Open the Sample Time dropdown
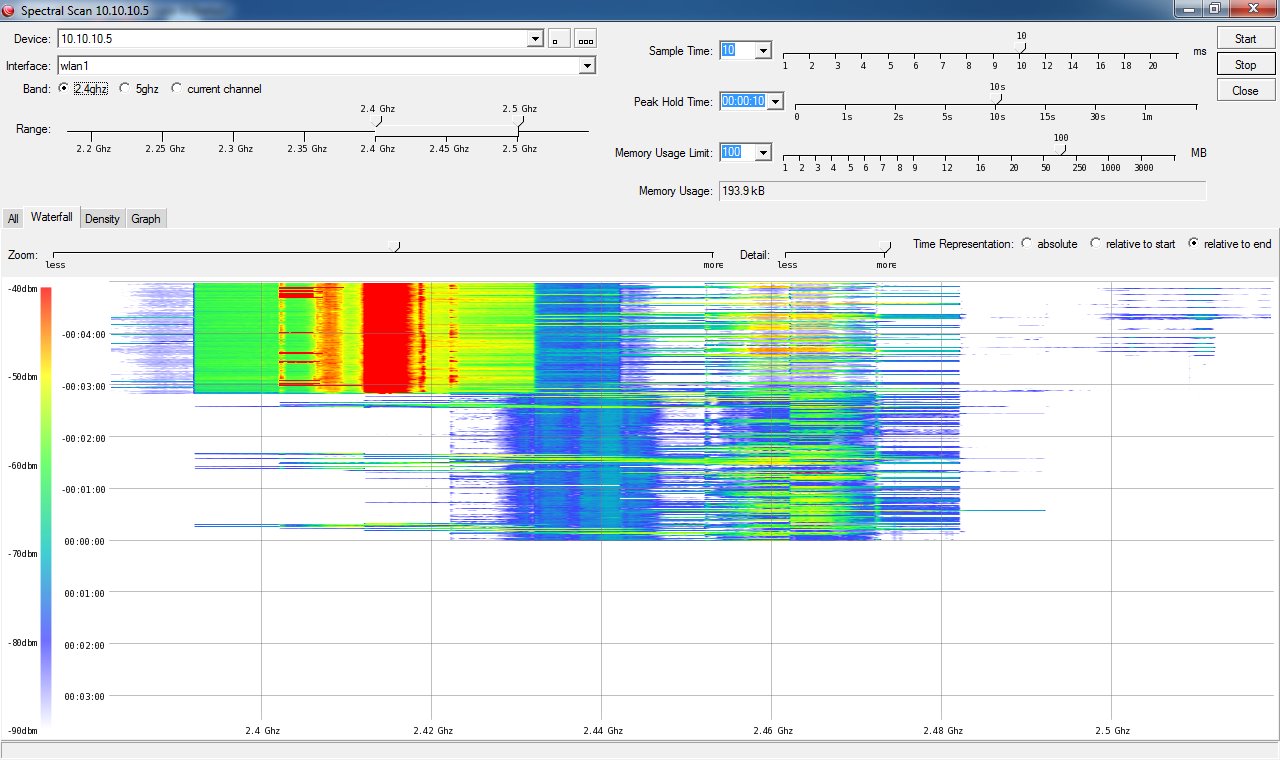This screenshot has width=1280, height=760. (x=762, y=50)
